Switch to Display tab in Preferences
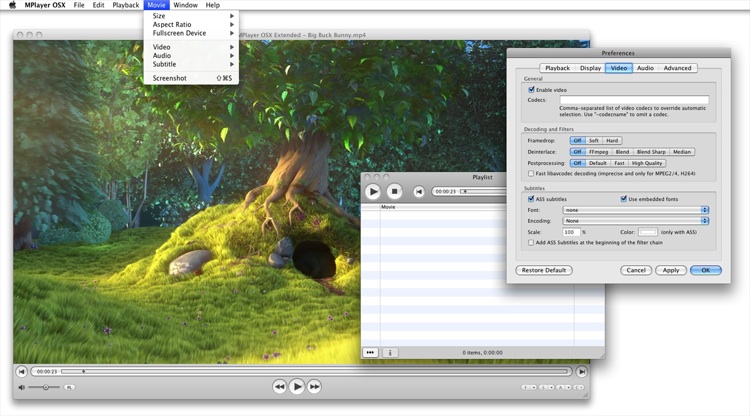 pyautogui.click(x=590, y=68)
